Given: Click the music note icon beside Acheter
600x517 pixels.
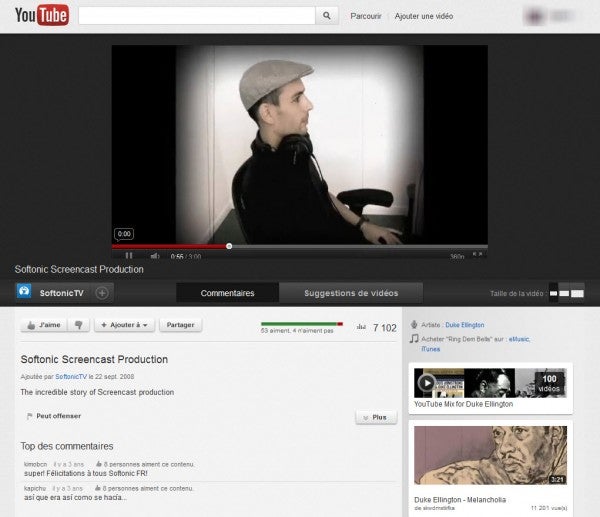Looking at the screenshot, I should point(414,338).
